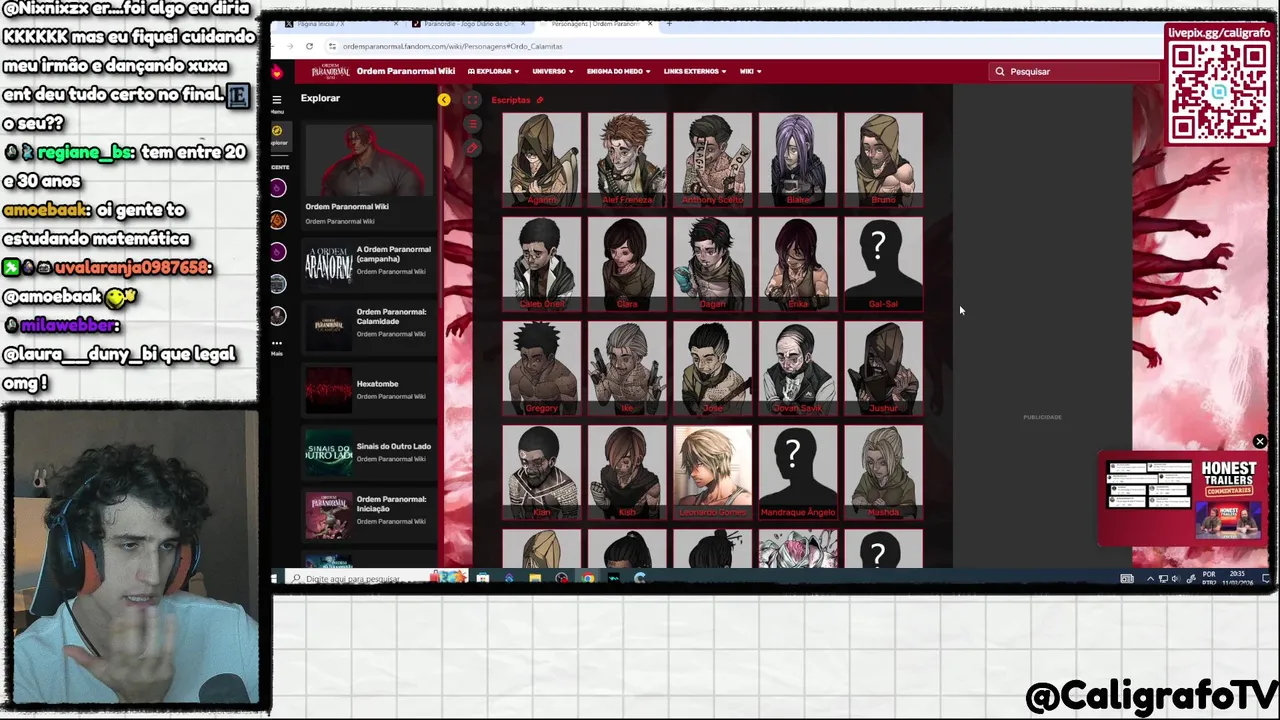Open Ike character portrait
The width and height of the screenshot is (1280, 720).
[627, 368]
